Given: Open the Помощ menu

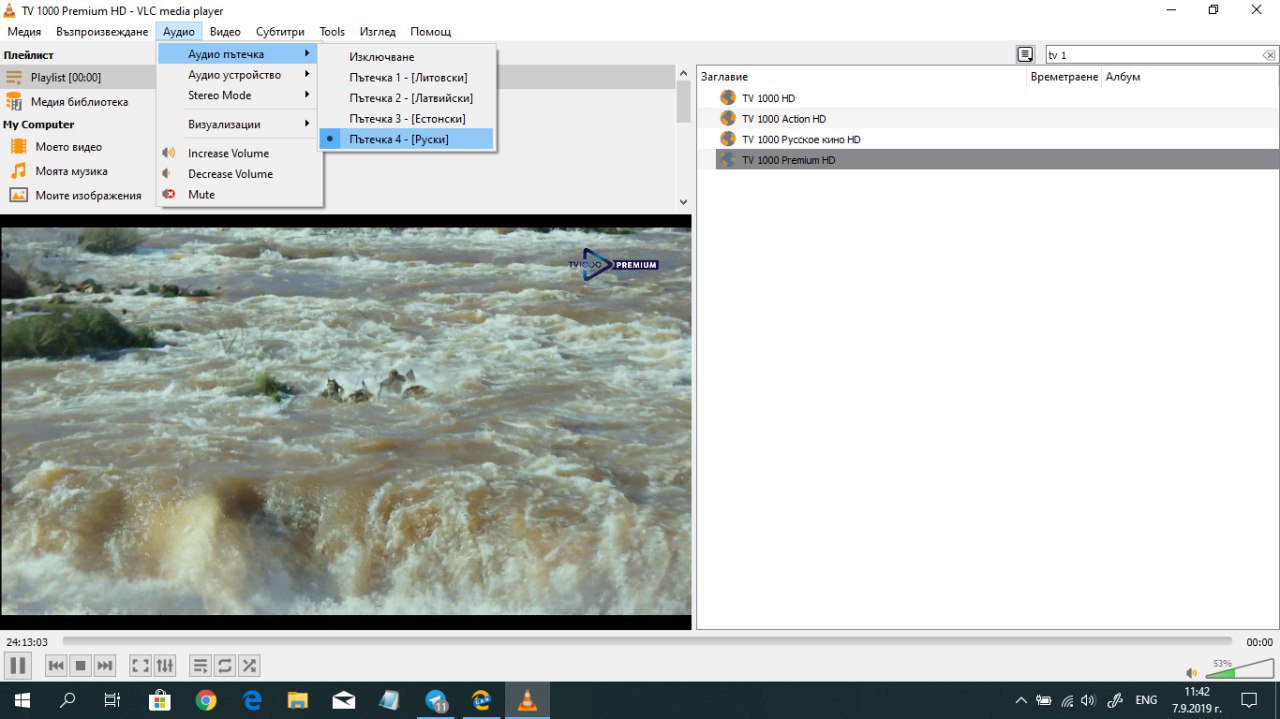Looking at the screenshot, I should tap(430, 32).
